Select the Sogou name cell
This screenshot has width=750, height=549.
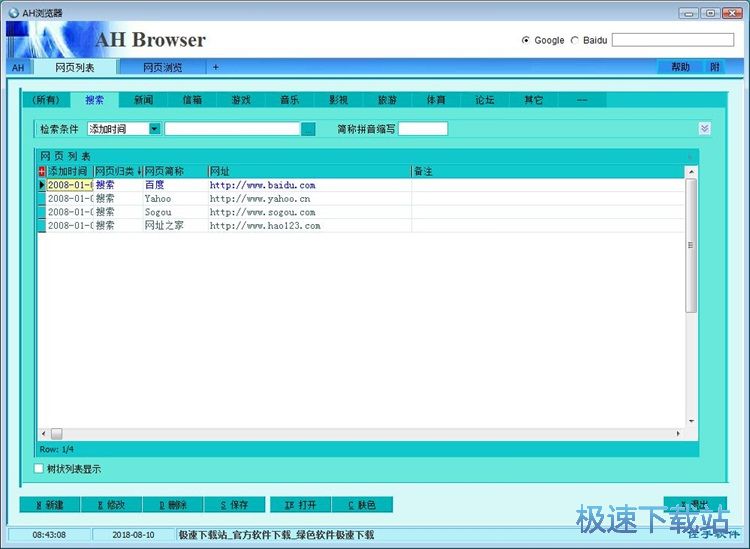point(175,212)
